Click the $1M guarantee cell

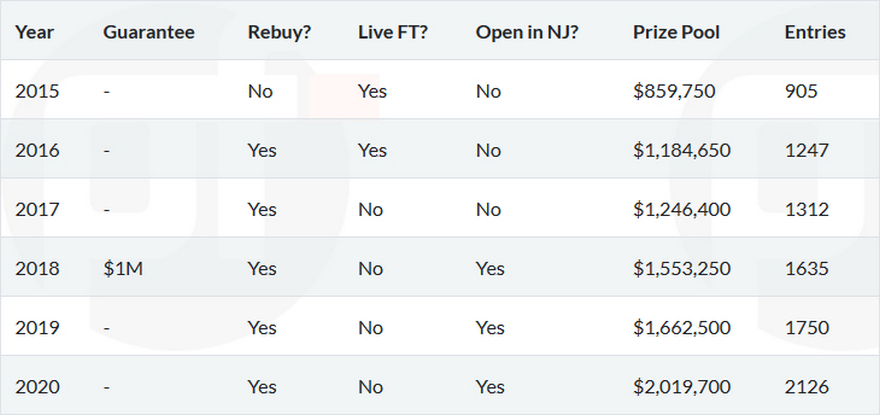(x=123, y=268)
